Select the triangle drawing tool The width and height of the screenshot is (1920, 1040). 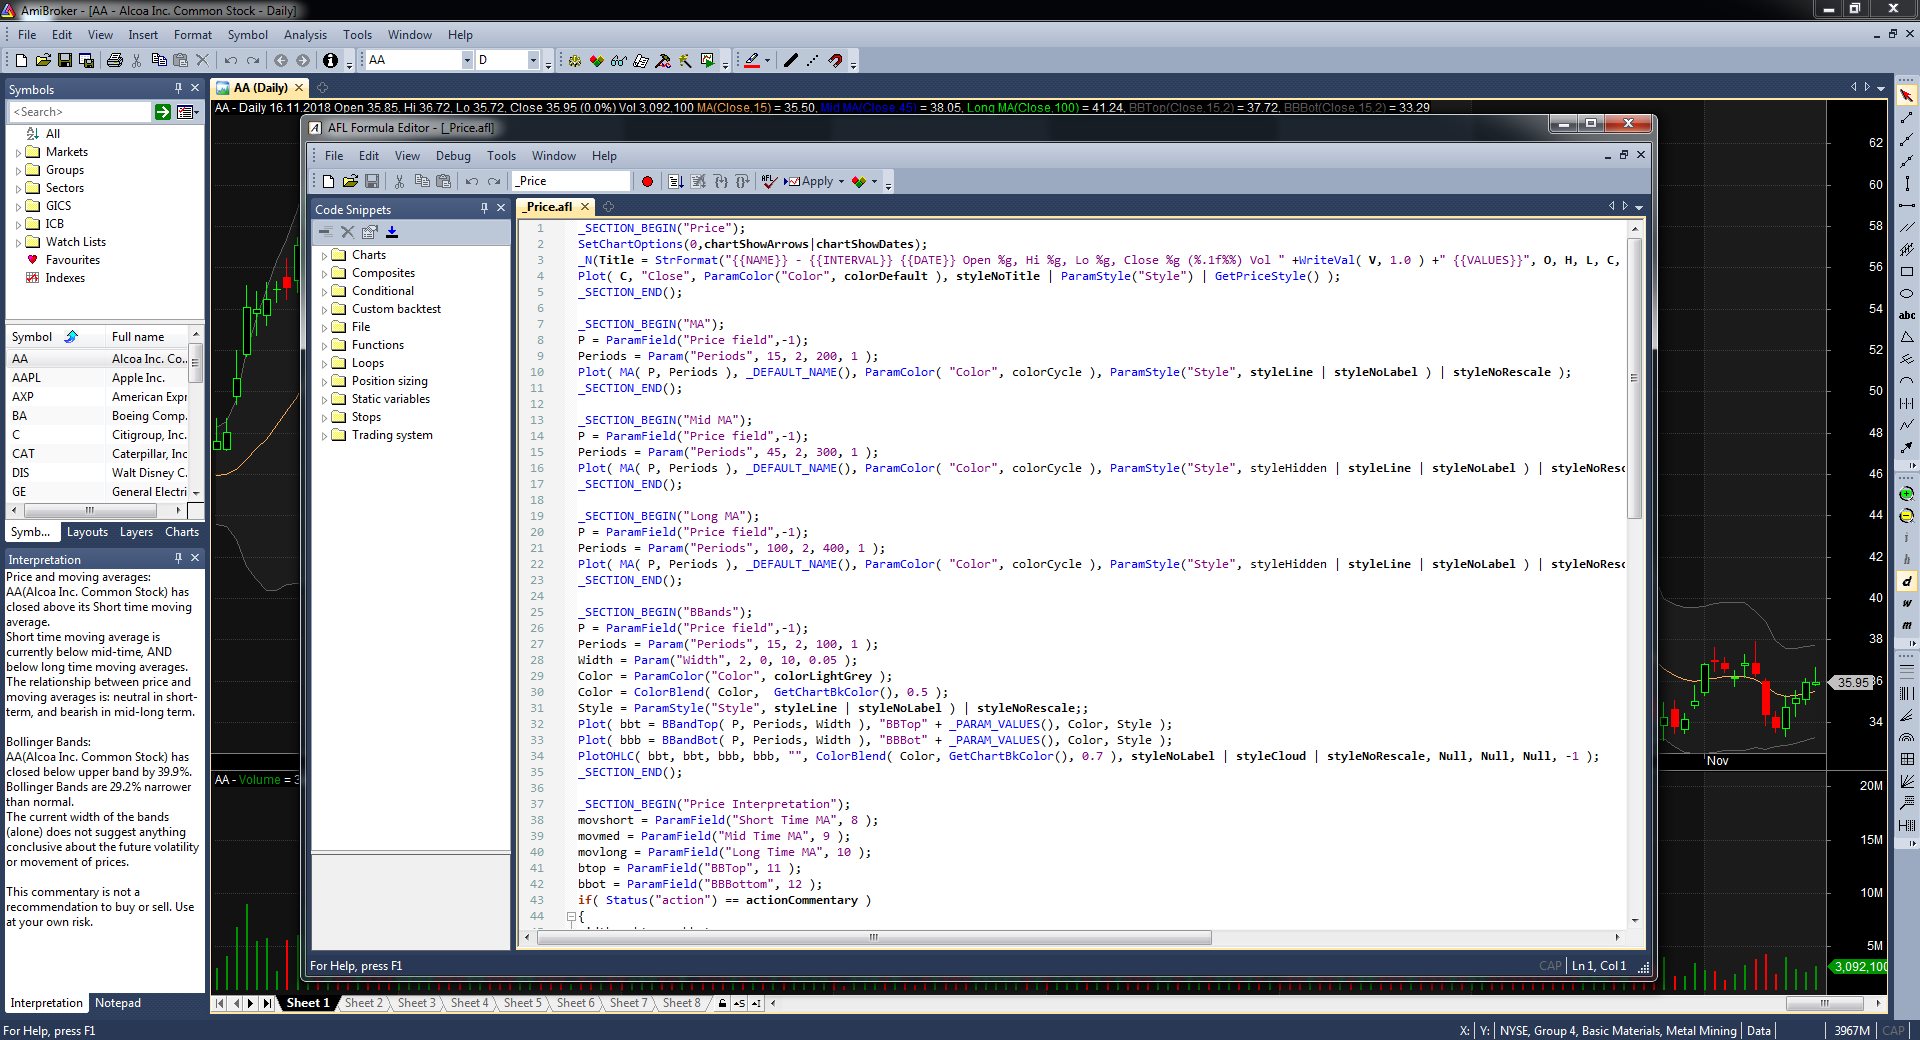[x=1907, y=337]
